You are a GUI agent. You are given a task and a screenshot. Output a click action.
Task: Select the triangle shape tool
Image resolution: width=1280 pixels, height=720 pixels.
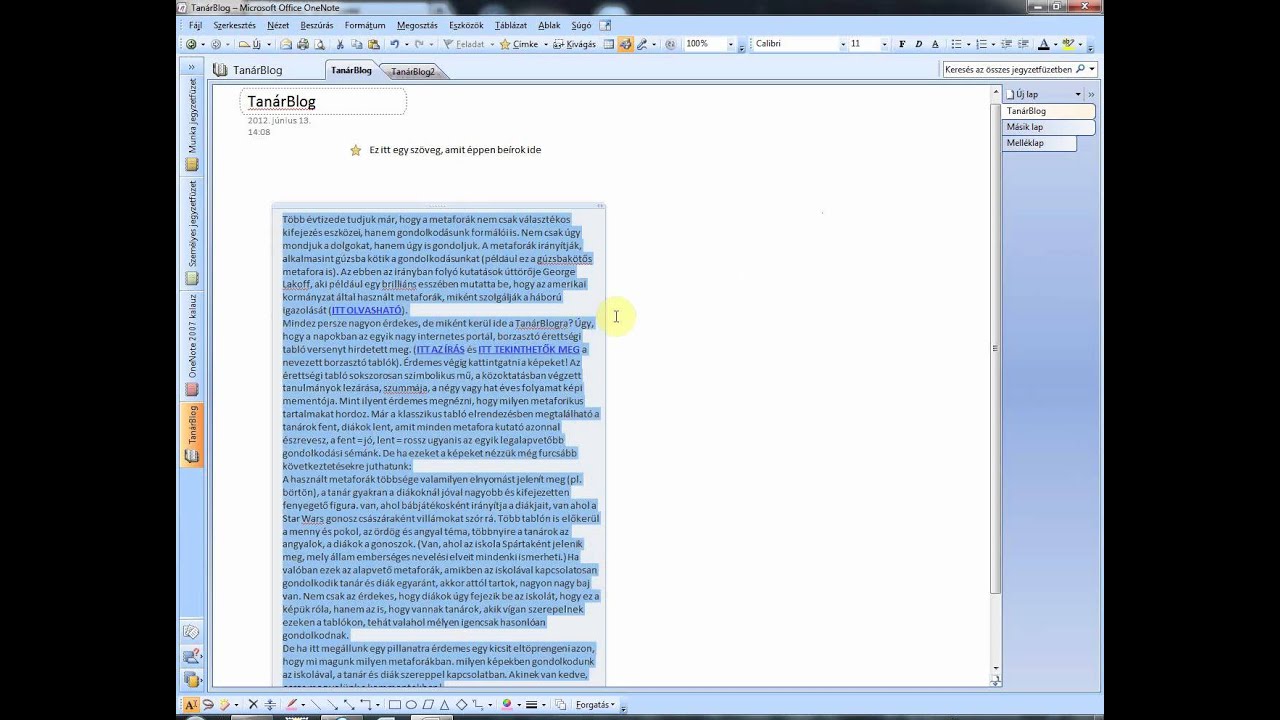(x=444, y=705)
